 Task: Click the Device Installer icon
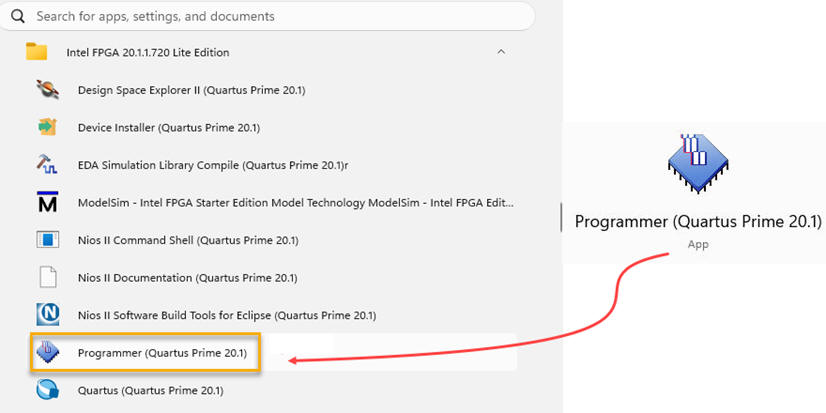47,127
